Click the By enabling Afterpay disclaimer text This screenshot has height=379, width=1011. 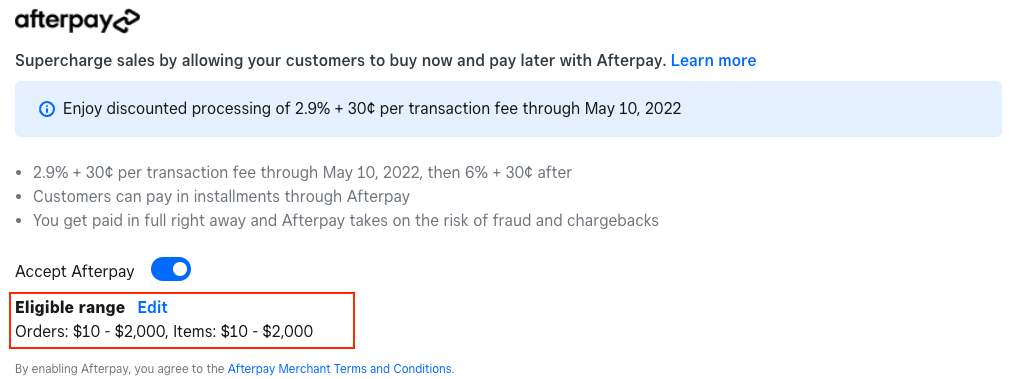coord(120,369)
